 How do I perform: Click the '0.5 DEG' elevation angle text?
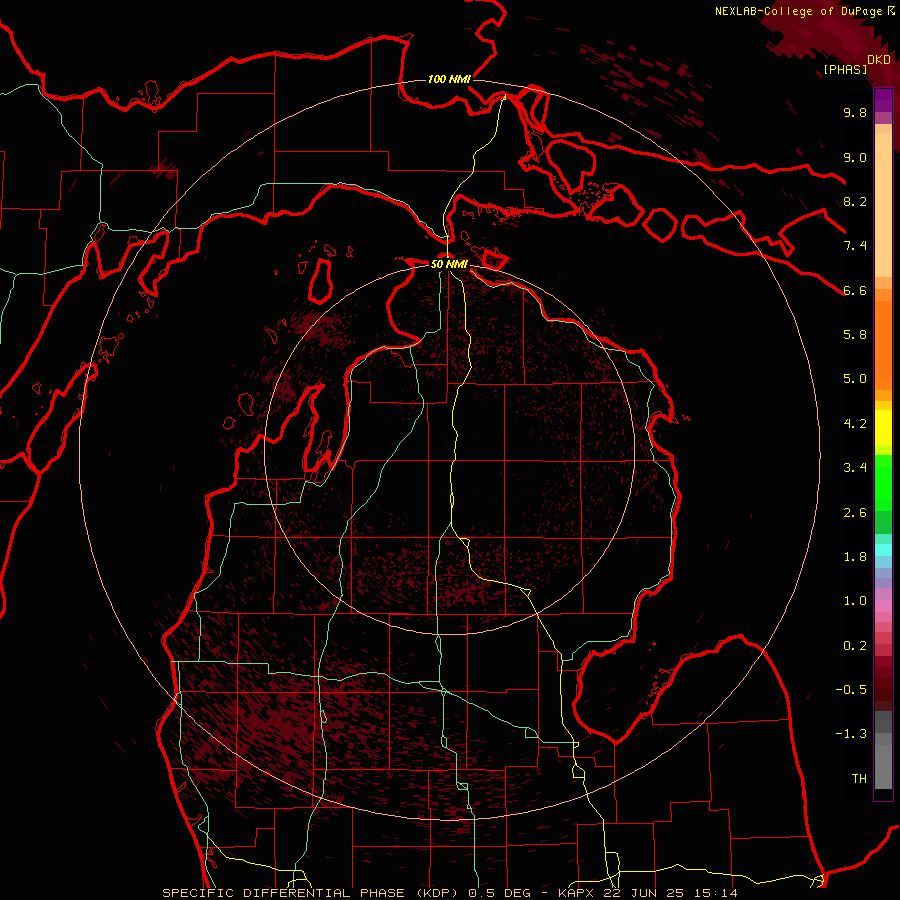pos(502,893)
